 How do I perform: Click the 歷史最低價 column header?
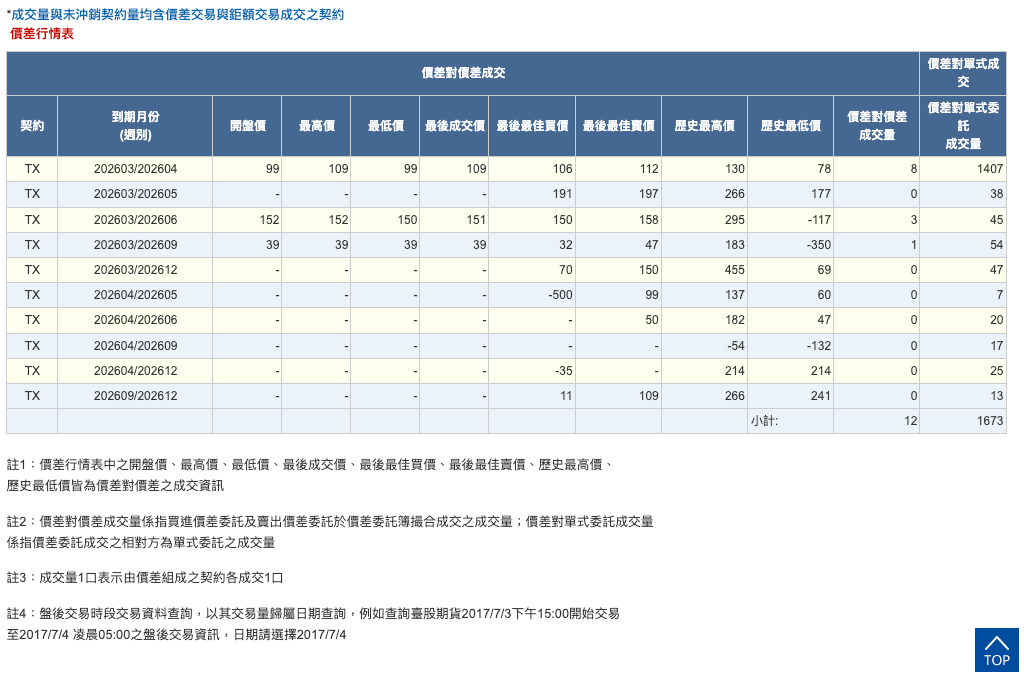click(789, 124)
